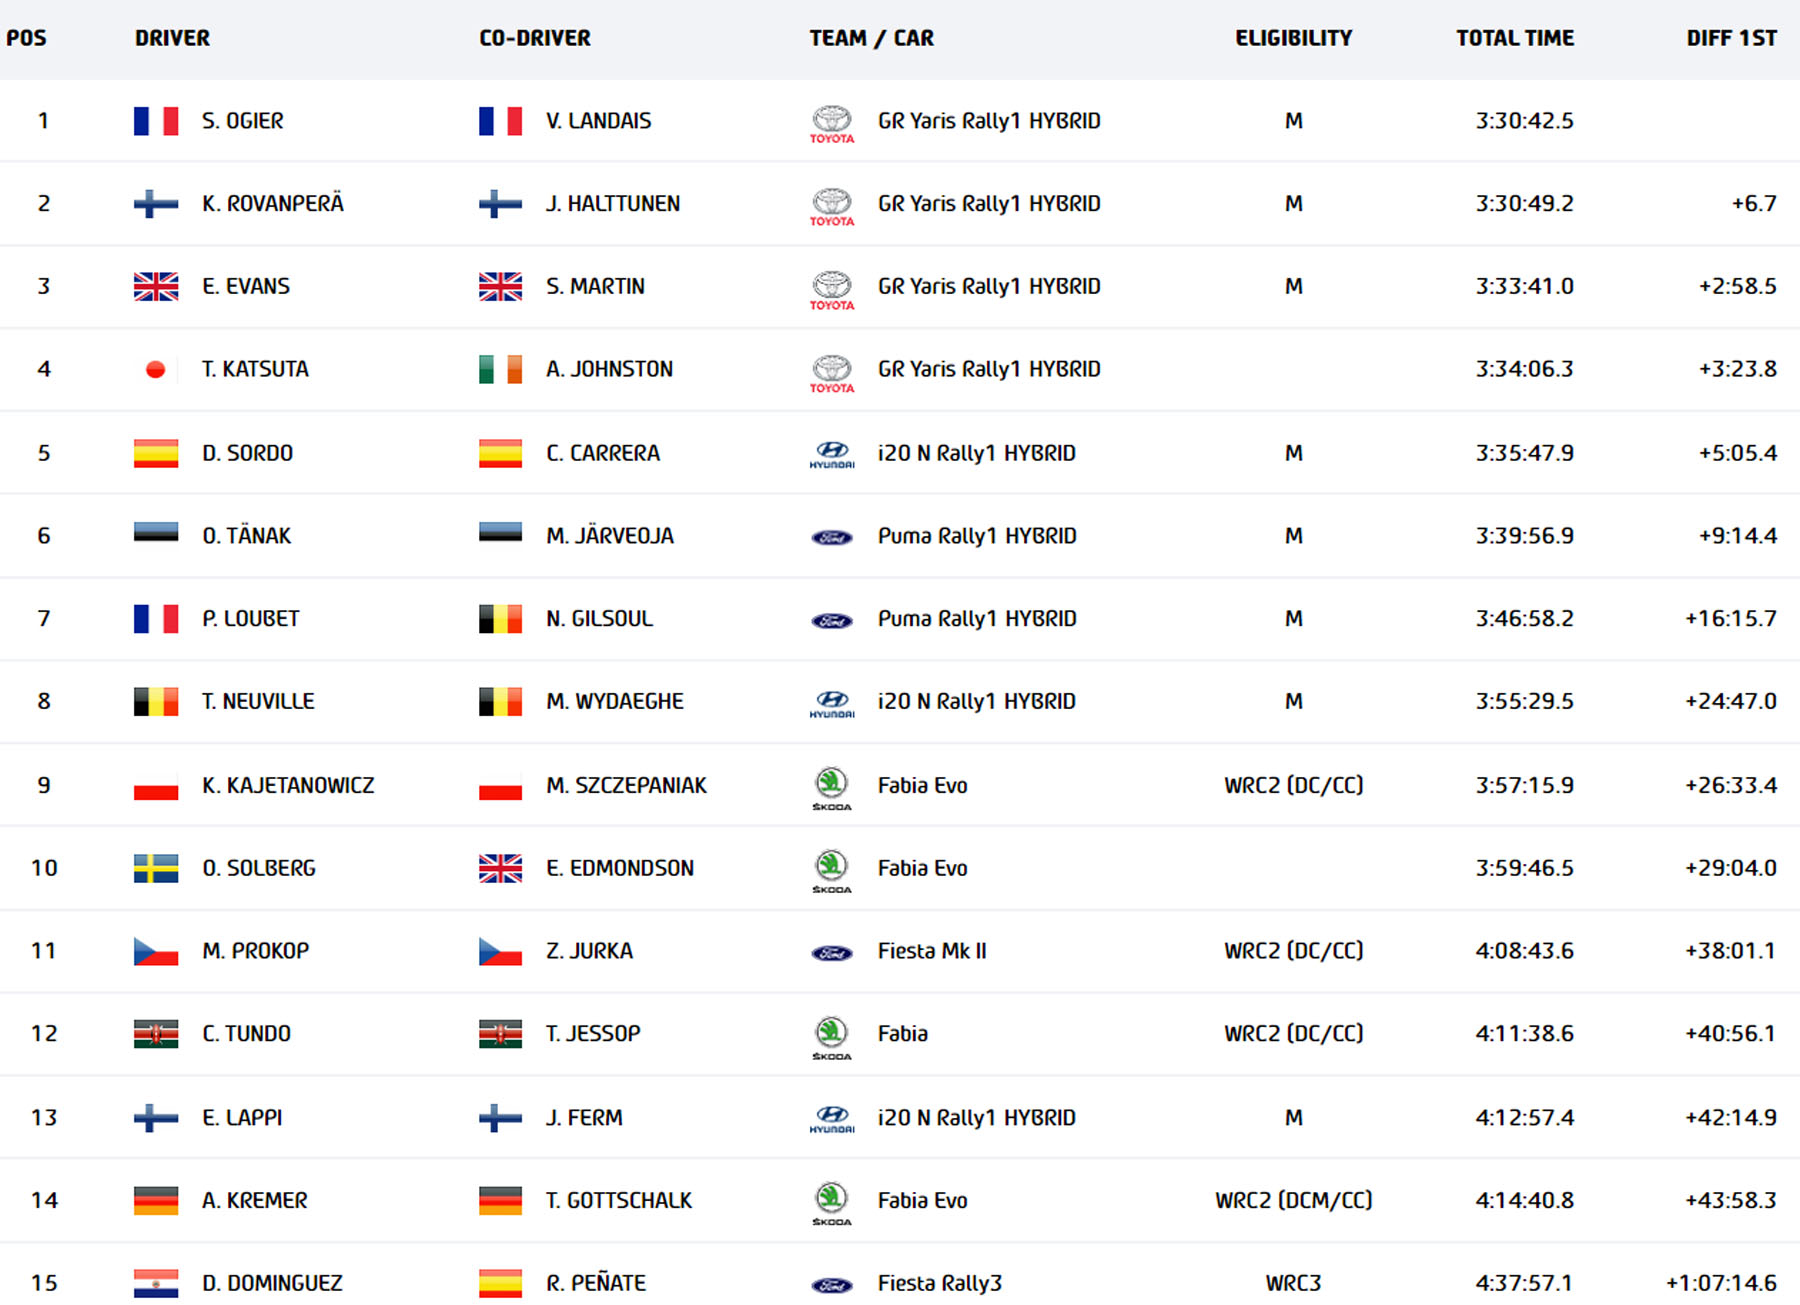Screen dimensions: 1800x1305
Task: Click the Irish flag beside A. Johnston
Action: click(x=500, y=370)
